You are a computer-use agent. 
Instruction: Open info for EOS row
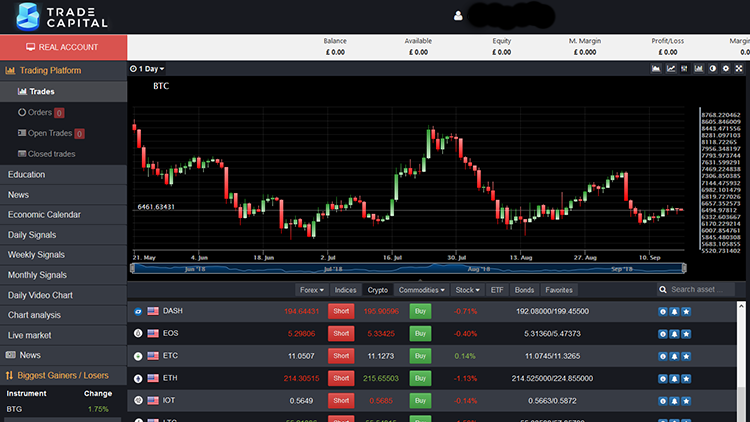(x=662, y=334)
